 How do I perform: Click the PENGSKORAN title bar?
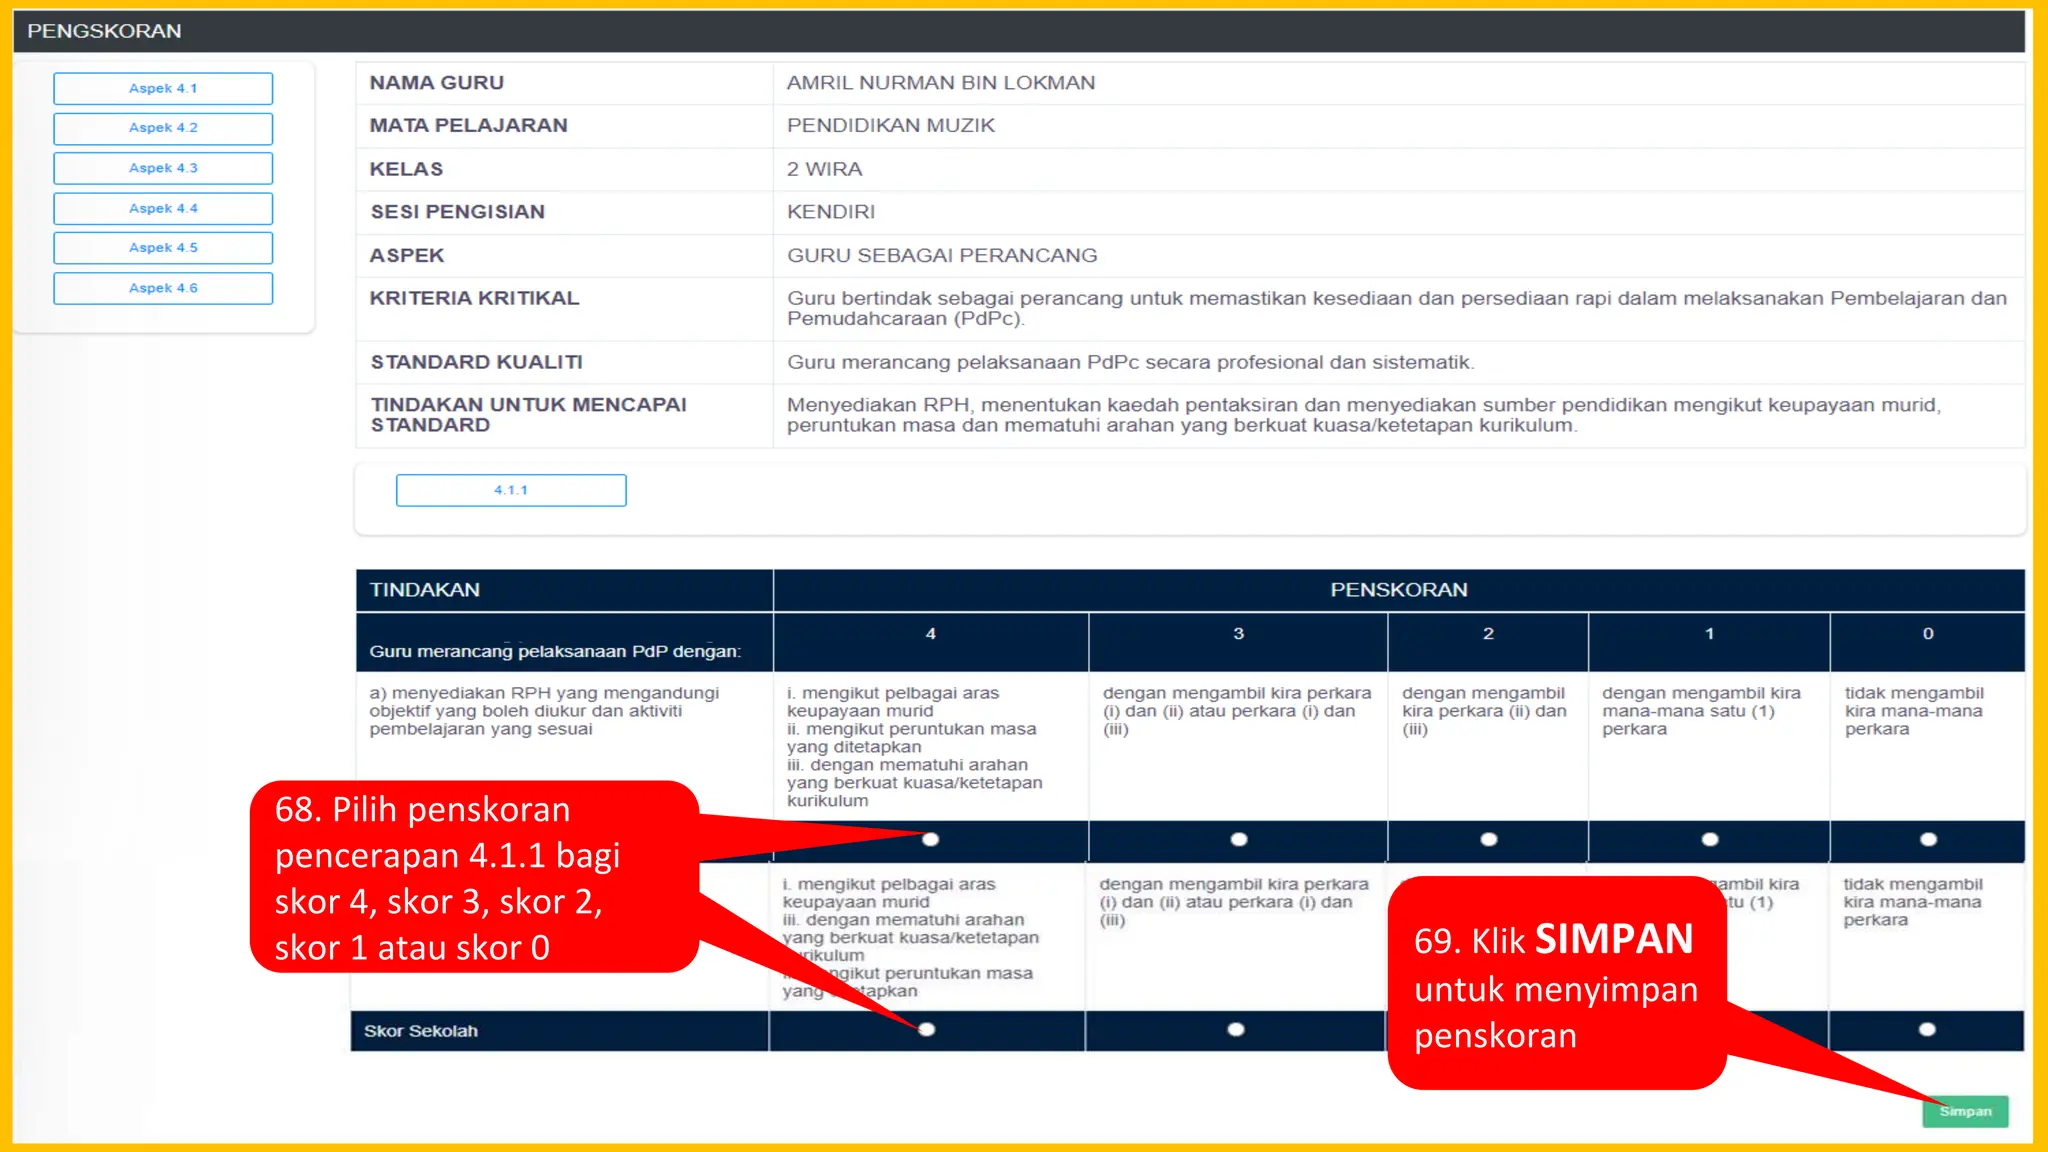pos(104,31)
